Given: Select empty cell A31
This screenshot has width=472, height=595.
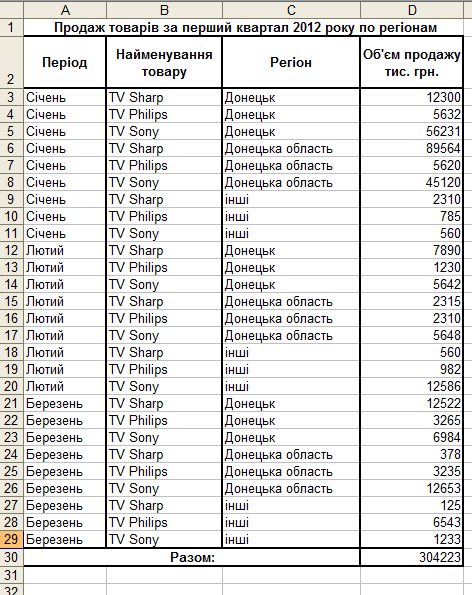Looking at the screenshot, I should pyautogui.click(x=65, y=575).
